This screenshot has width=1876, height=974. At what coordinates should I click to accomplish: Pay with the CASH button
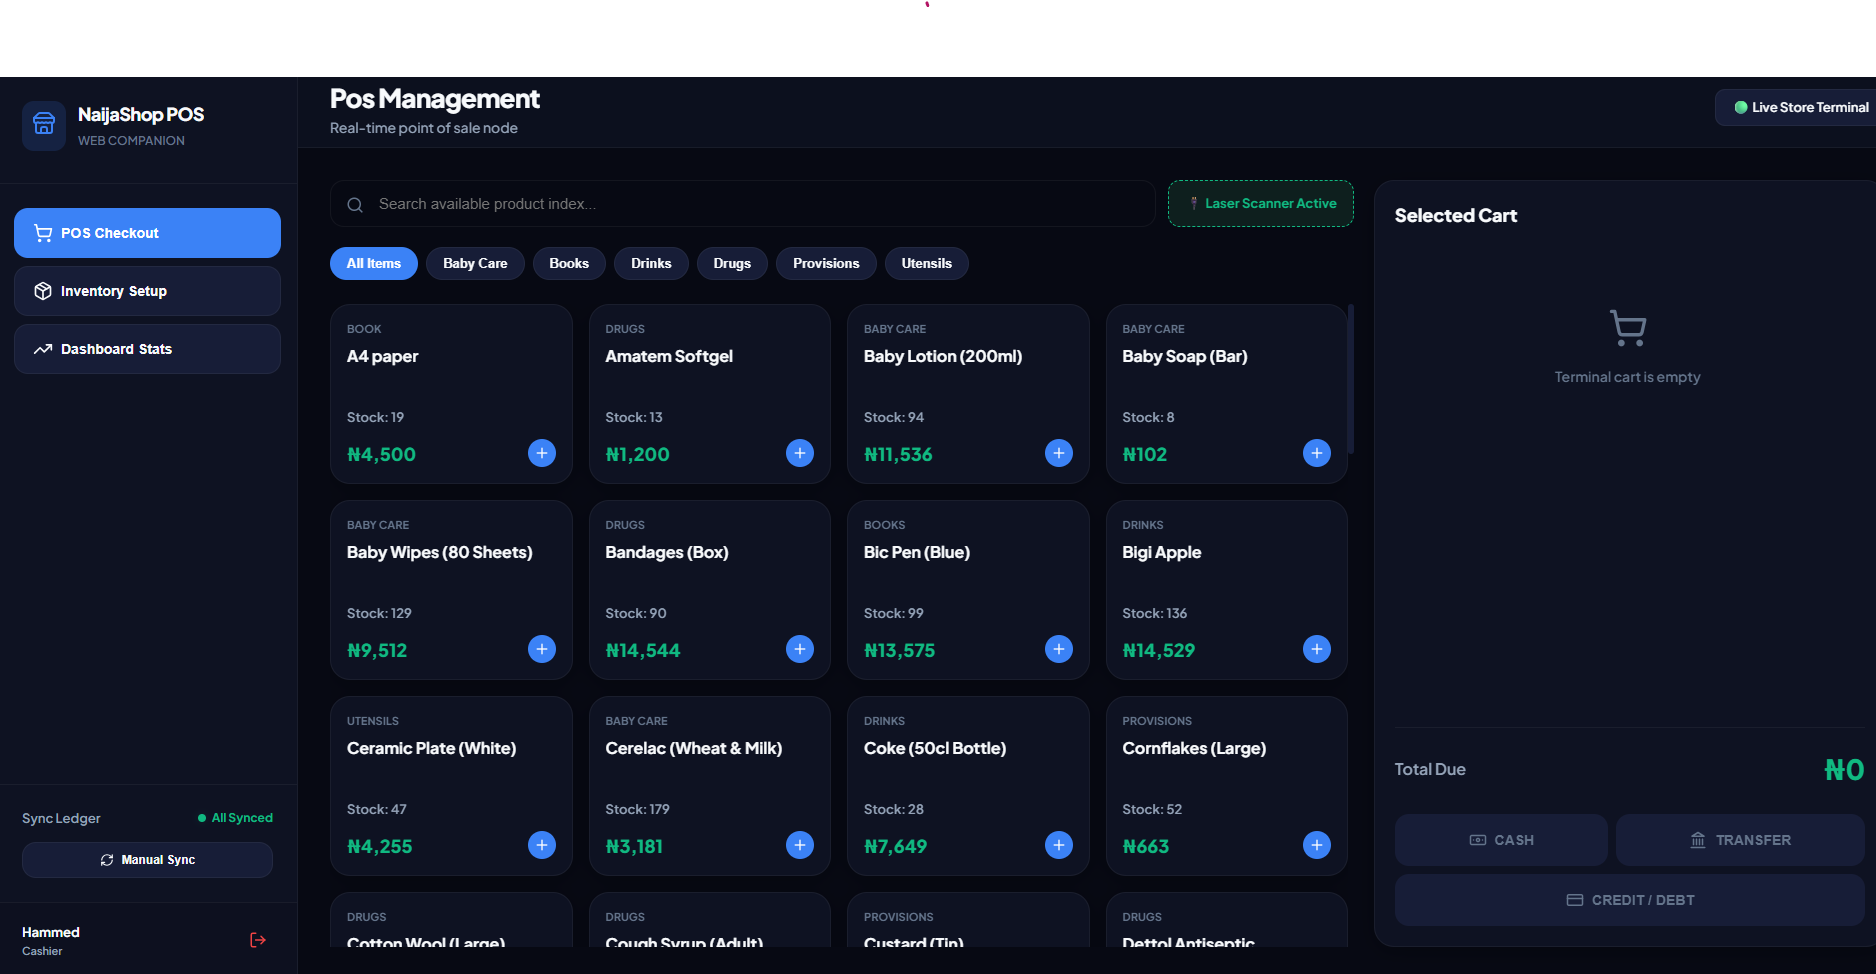click(x=1501, y=840)
